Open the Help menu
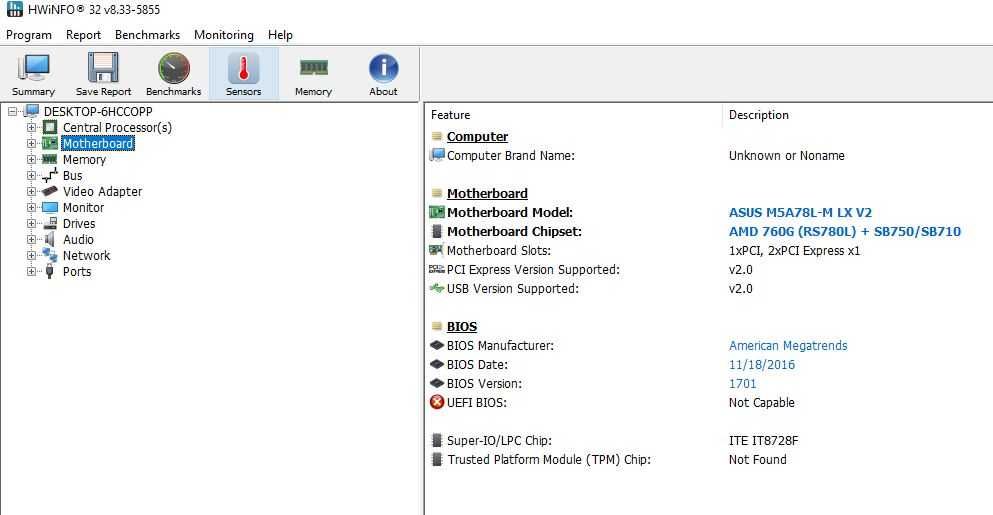The width and height of the screenshot is (993, 515). [280, 35]
